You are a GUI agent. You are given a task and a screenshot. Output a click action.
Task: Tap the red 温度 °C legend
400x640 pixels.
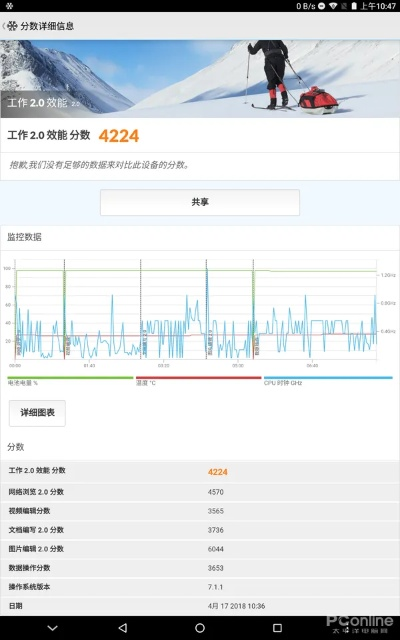tap(198, 381)
